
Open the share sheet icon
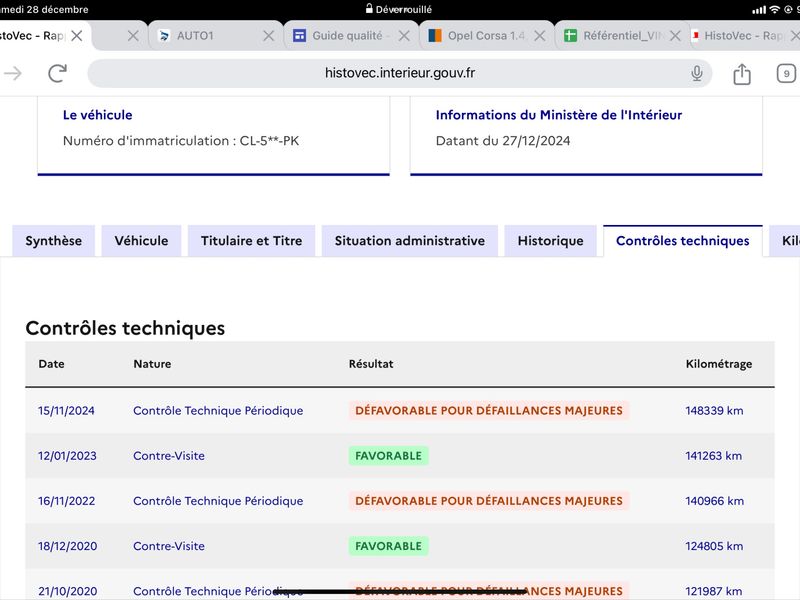[742, 74]
